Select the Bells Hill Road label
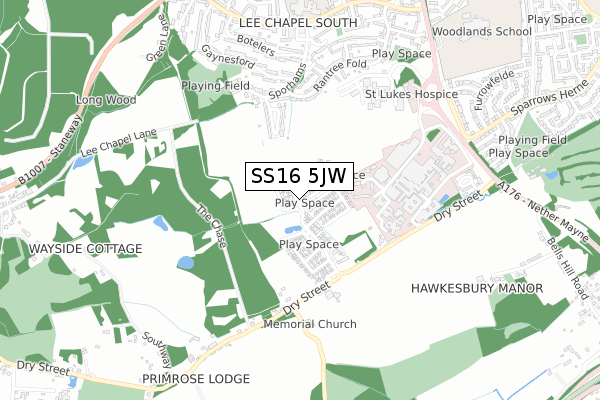 [567, 268]
